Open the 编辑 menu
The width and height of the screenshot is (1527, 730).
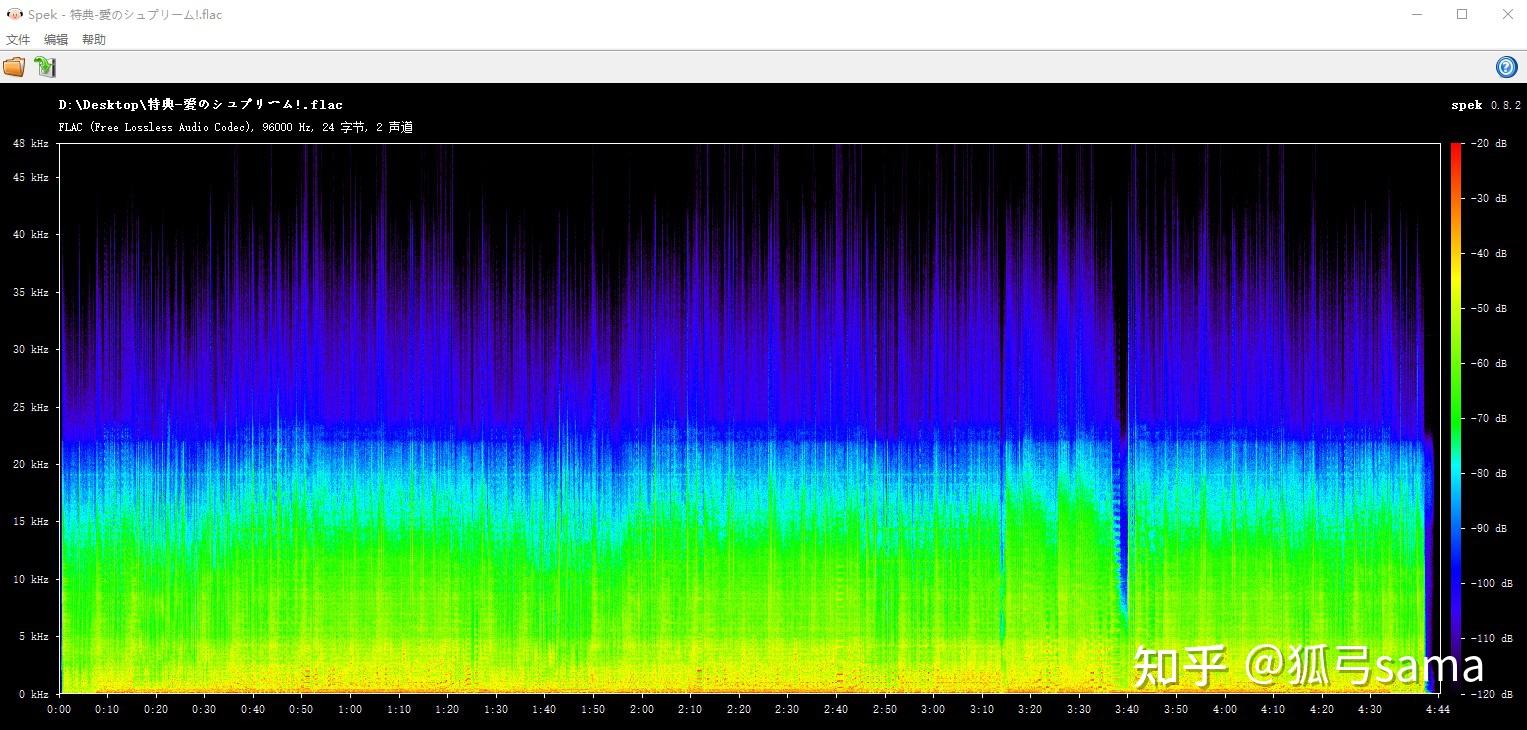coord(56,40)
